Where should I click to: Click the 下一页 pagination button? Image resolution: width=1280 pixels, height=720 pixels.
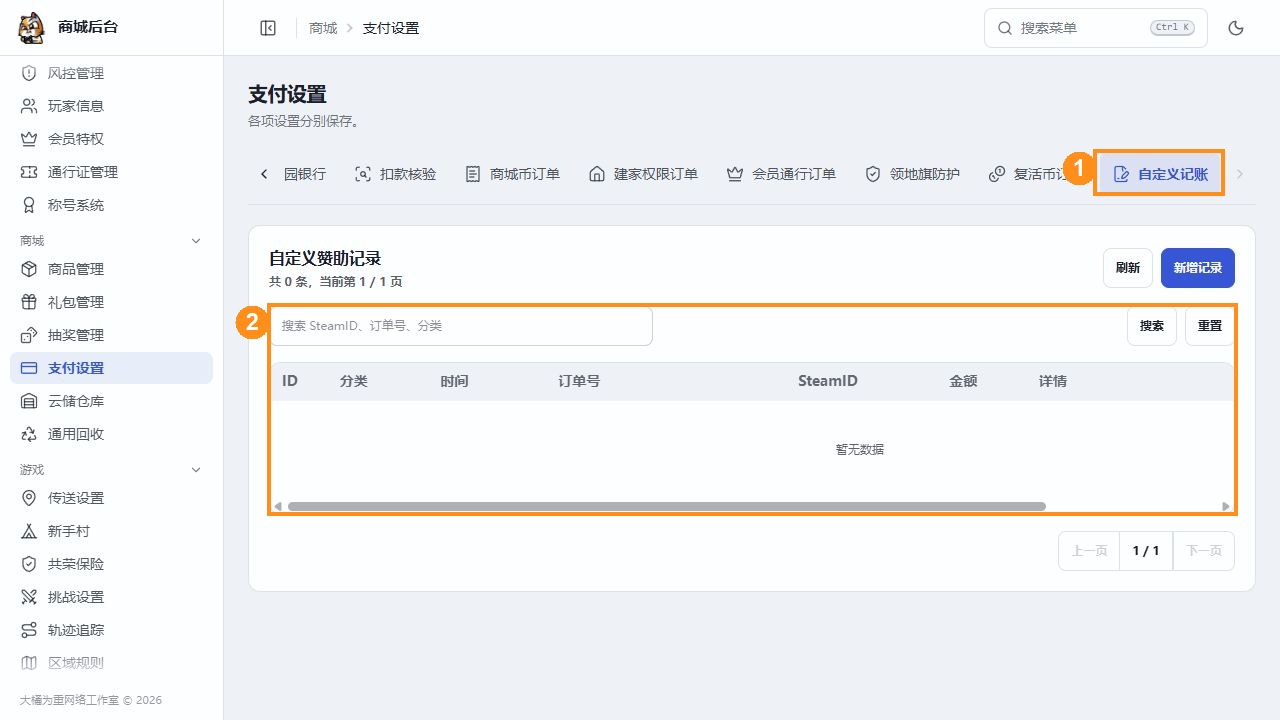(1204, 551)
